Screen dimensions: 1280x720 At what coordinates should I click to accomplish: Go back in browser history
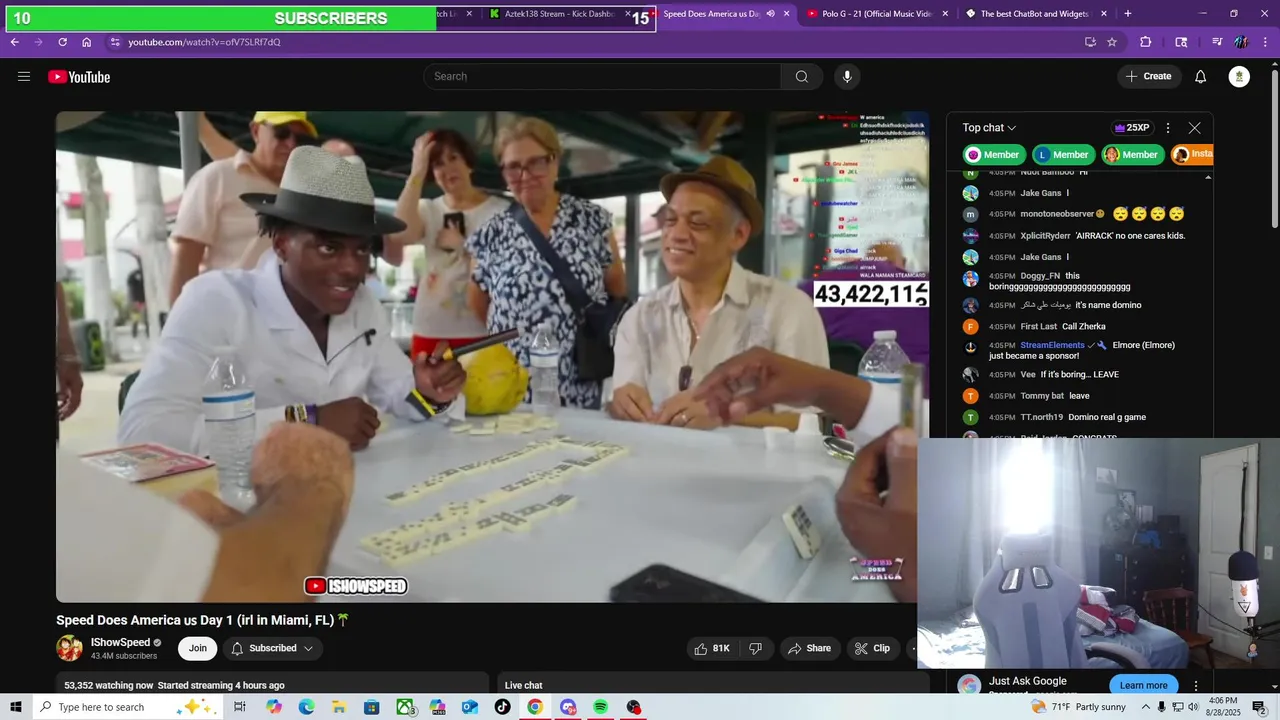(x=14, y=42)
